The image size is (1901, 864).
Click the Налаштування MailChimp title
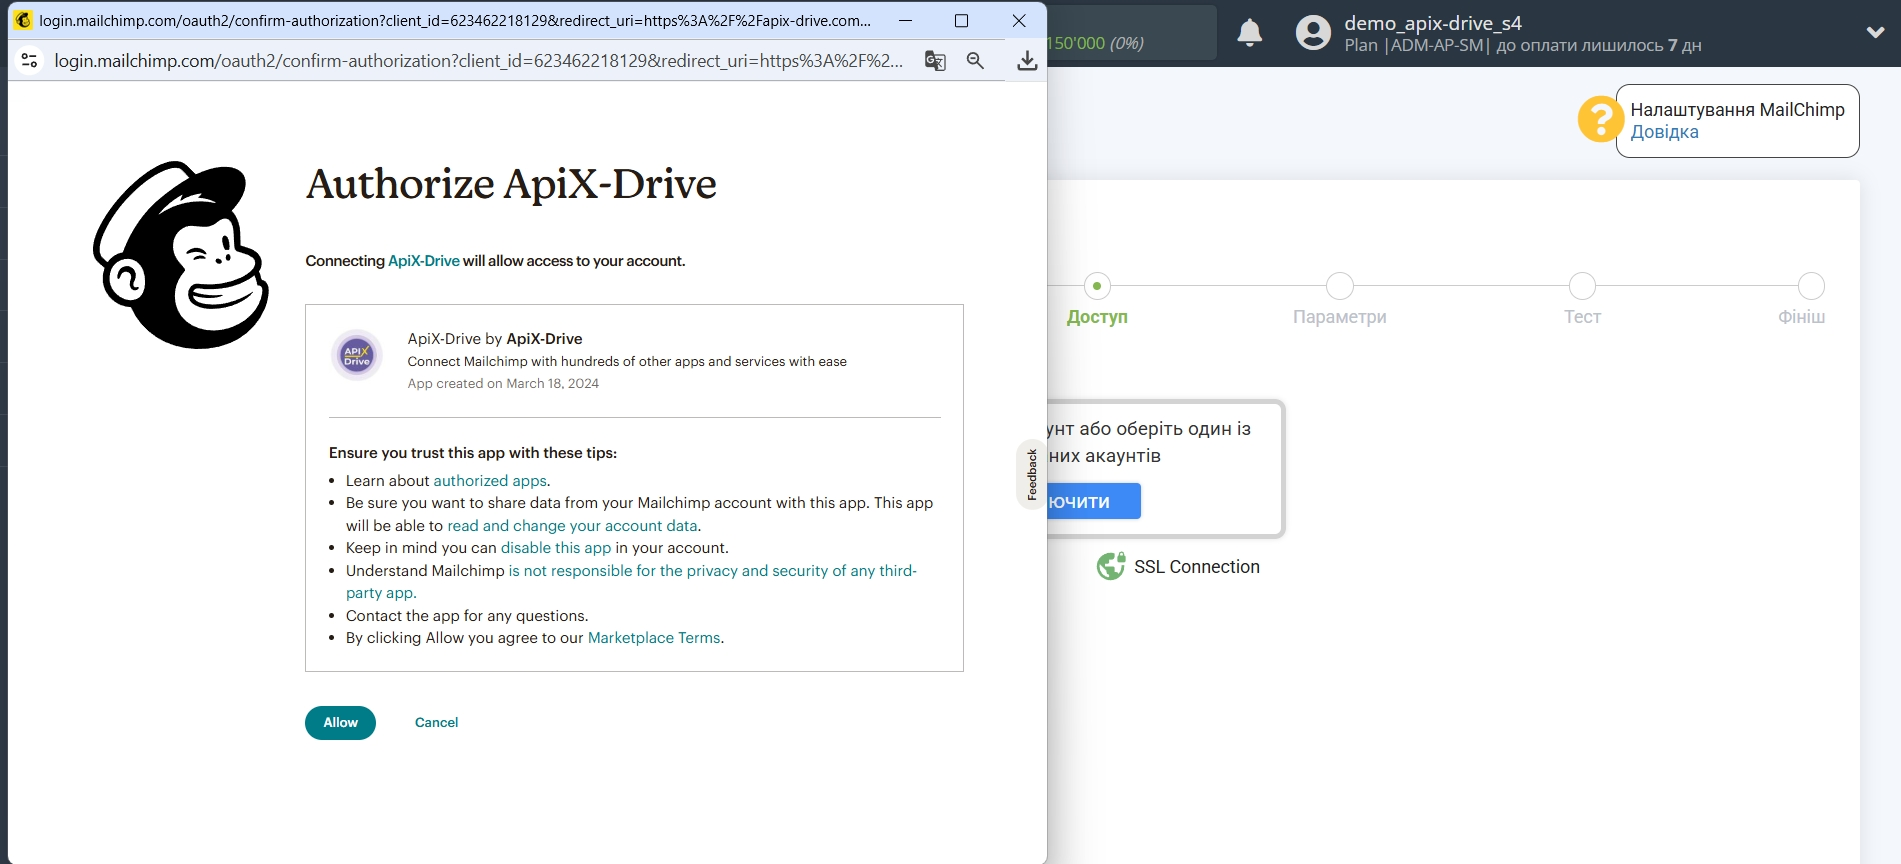click(x=1737, y=110)
